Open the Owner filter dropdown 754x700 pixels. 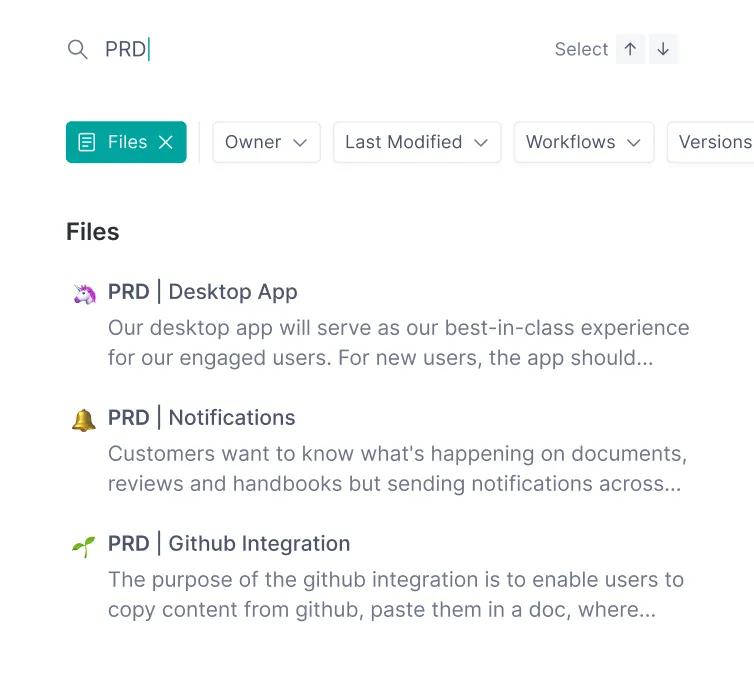(x=266, y=142)
